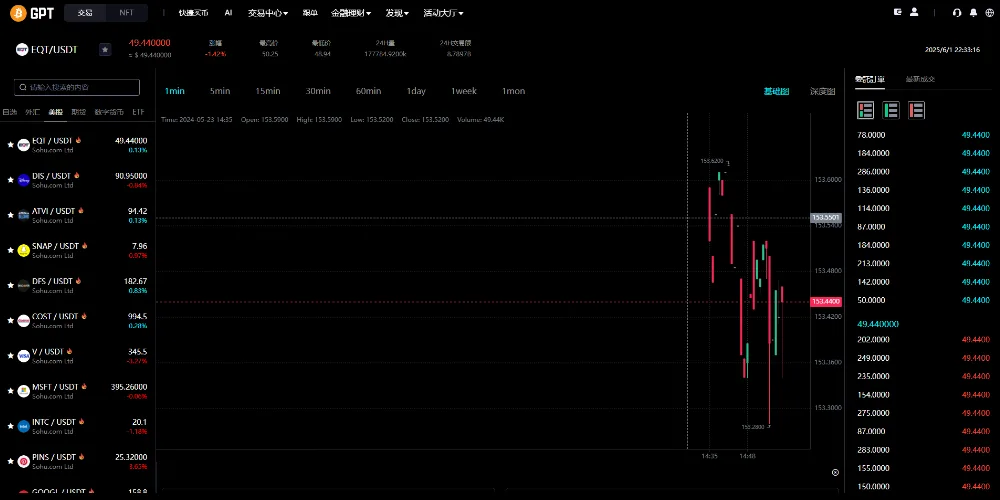Click the search input in market list
Screen dimensions: 1000x500
[77, 87]
